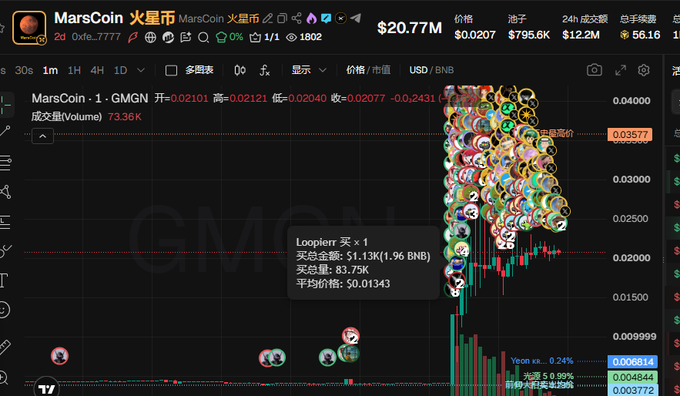Image resolution: width=680 pixels, height=396 pixels.
Task: Click the 价格 $0.0207 price stat
Action: (475, 27)
